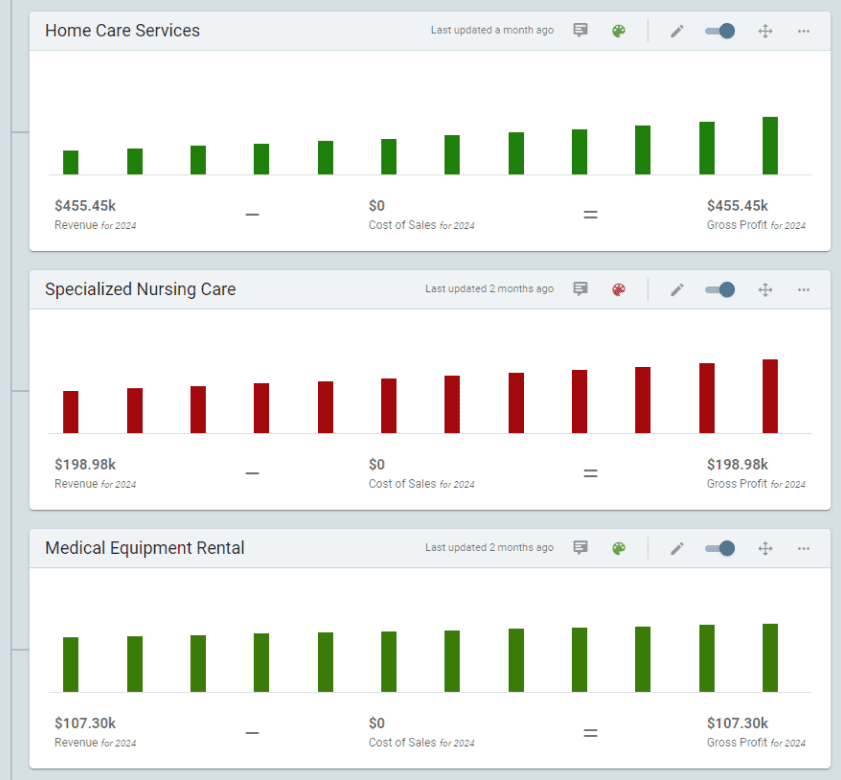841x780 pixels.
Task: Edit the Home Care Services card
Action: 677,31
